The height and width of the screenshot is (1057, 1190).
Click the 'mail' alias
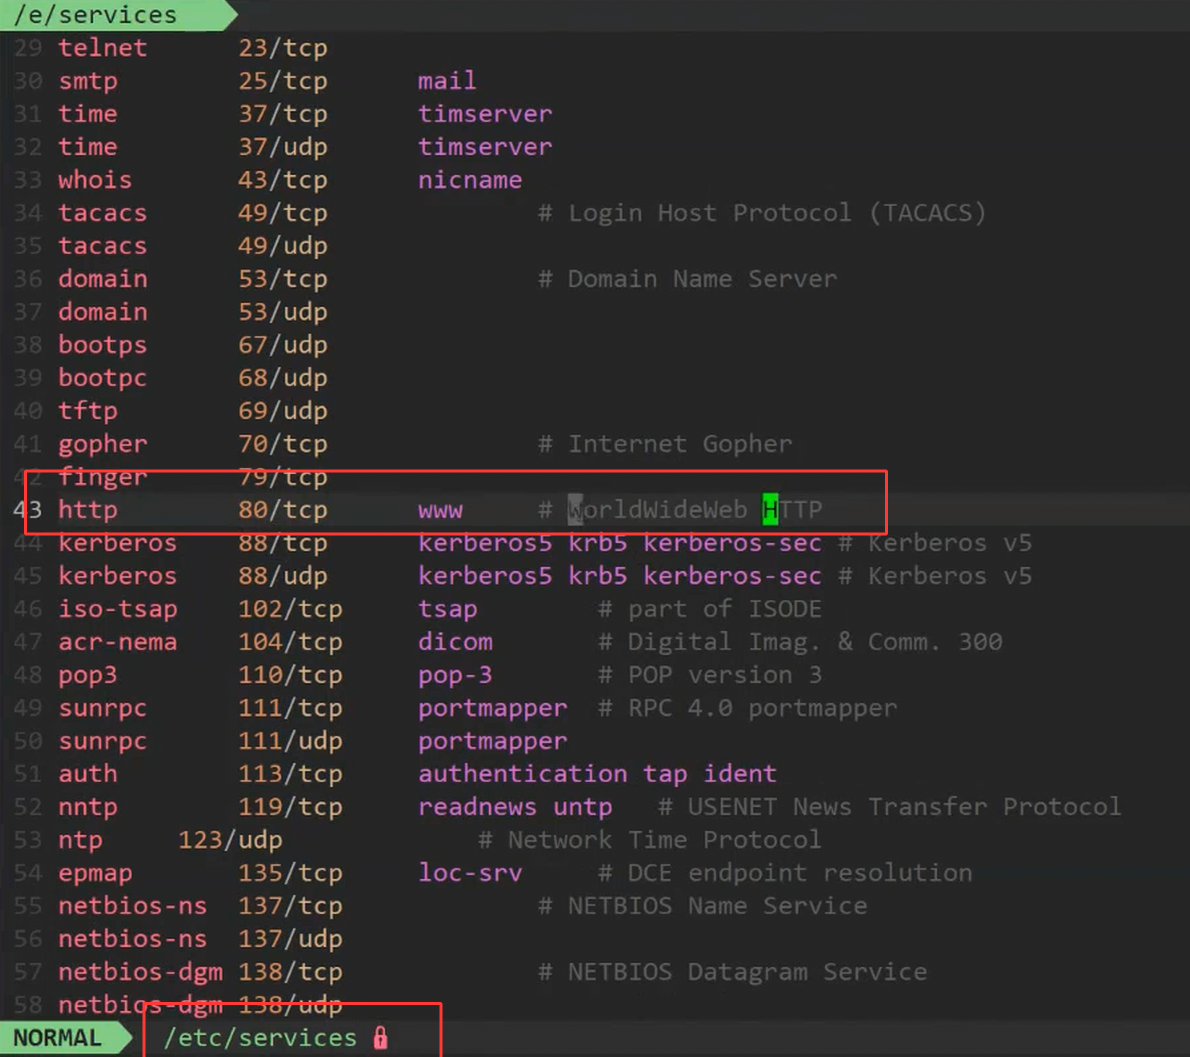pyautogui.click(x=447, y=80)
